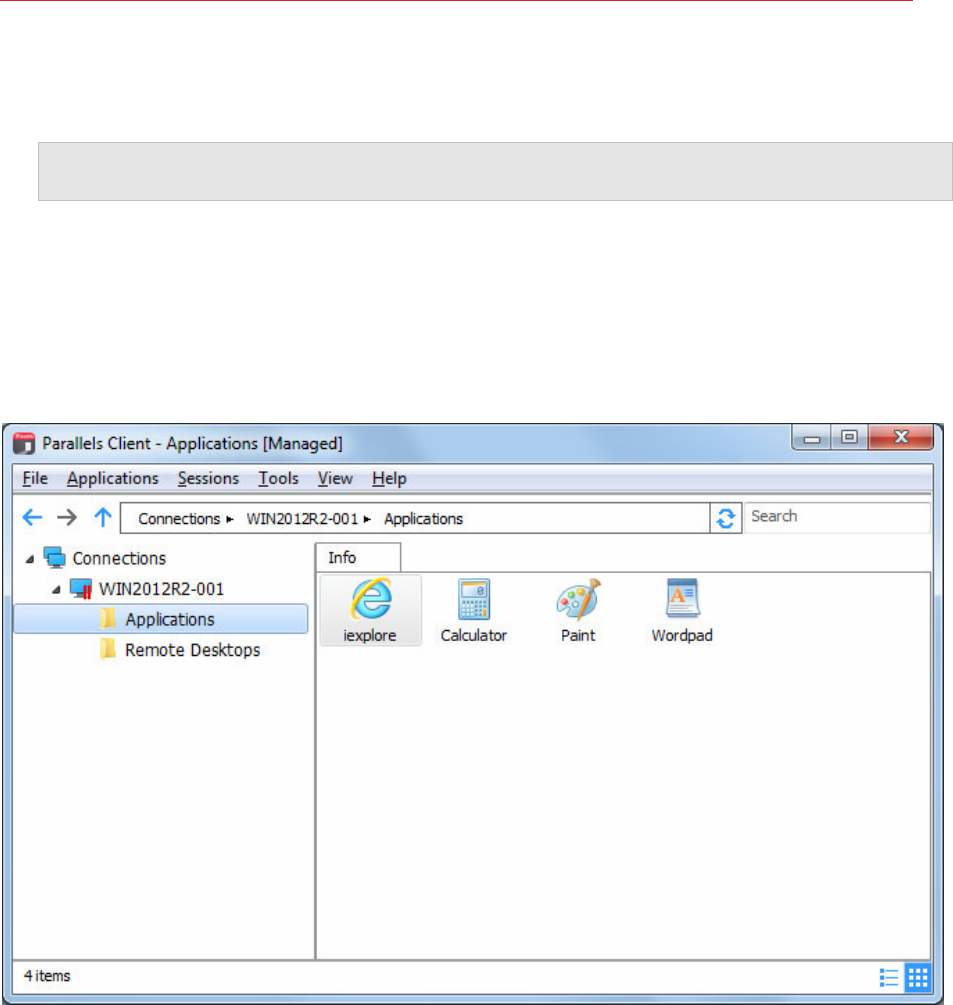953x1005 pixels.
Task: Collapse the WIN2012R2-001 tree node
Action: [56, 590]
